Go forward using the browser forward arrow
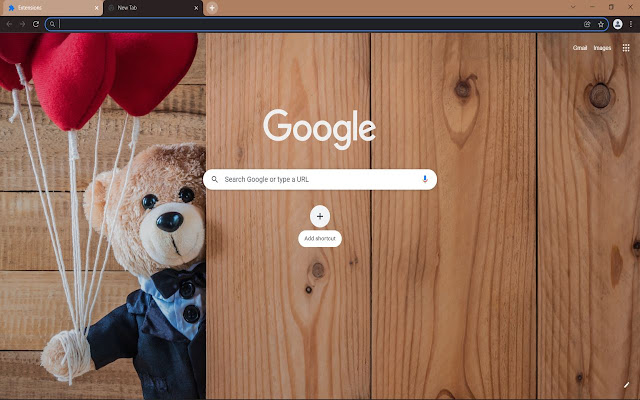 pyautogui.click(x=22, y=24)
